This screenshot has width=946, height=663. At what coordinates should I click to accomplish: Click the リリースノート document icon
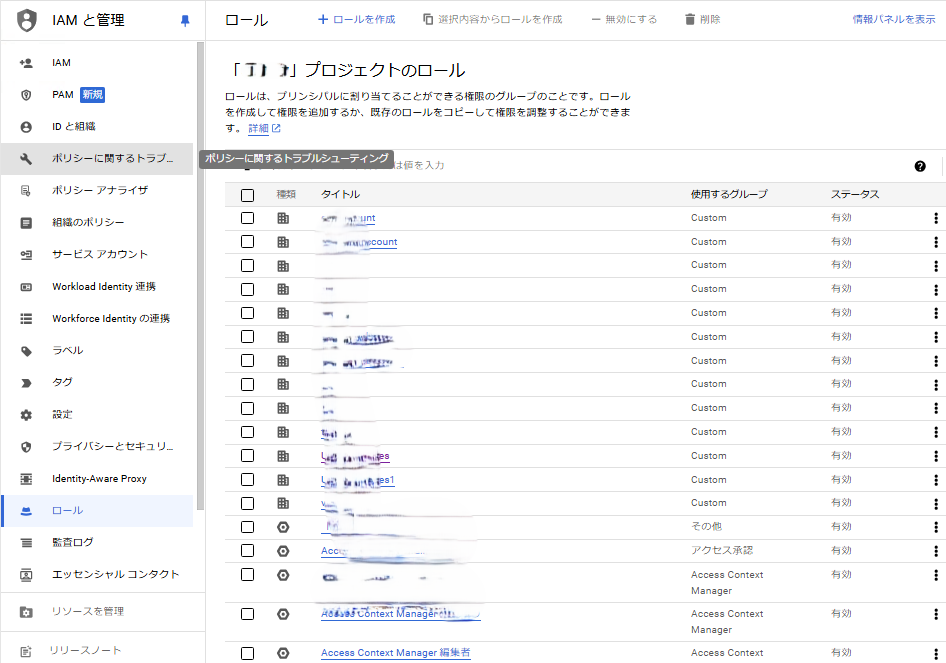tap(26, 651)
